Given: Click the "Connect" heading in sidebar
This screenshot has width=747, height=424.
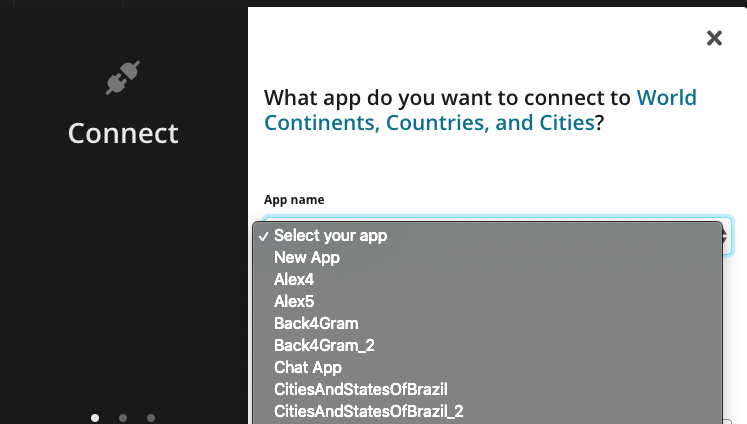Looking at the screenshot, I should coord(123,133).
